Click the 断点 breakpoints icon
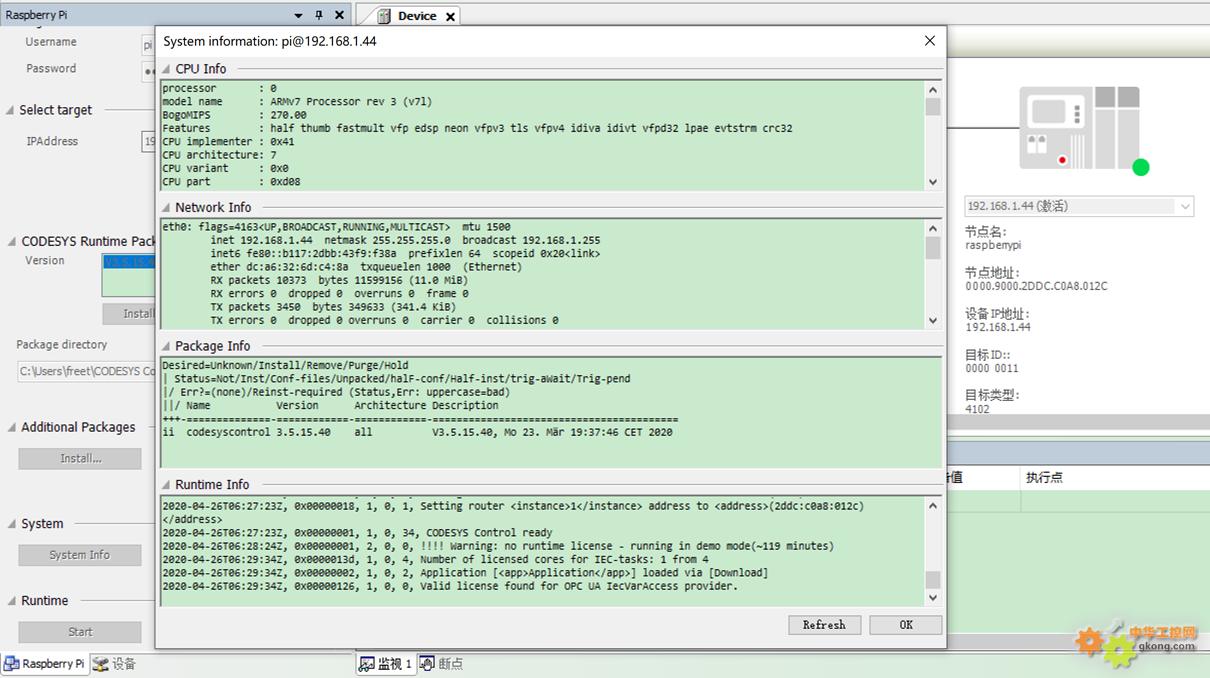1210x678 pixels. pyautogui.click(x=427, y=663)
